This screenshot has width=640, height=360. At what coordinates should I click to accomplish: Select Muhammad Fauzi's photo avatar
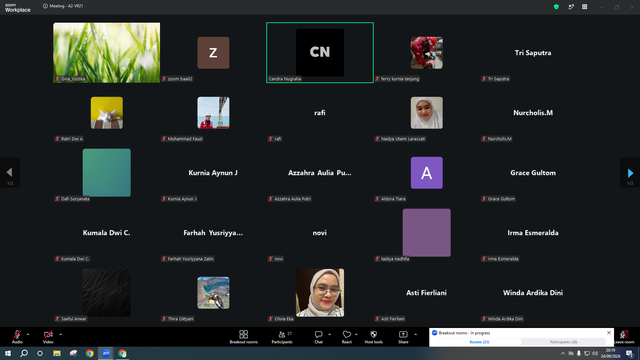pos(213,113)
